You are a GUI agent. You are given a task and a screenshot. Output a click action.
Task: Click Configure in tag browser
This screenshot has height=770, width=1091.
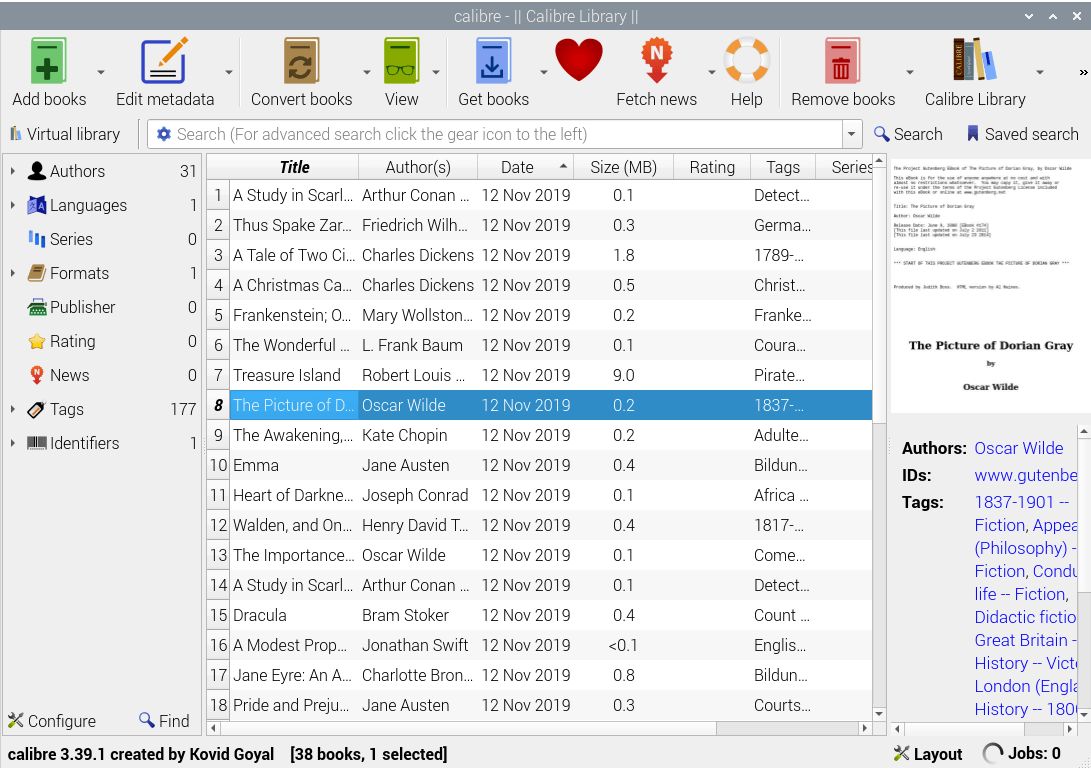click(52, 721)
